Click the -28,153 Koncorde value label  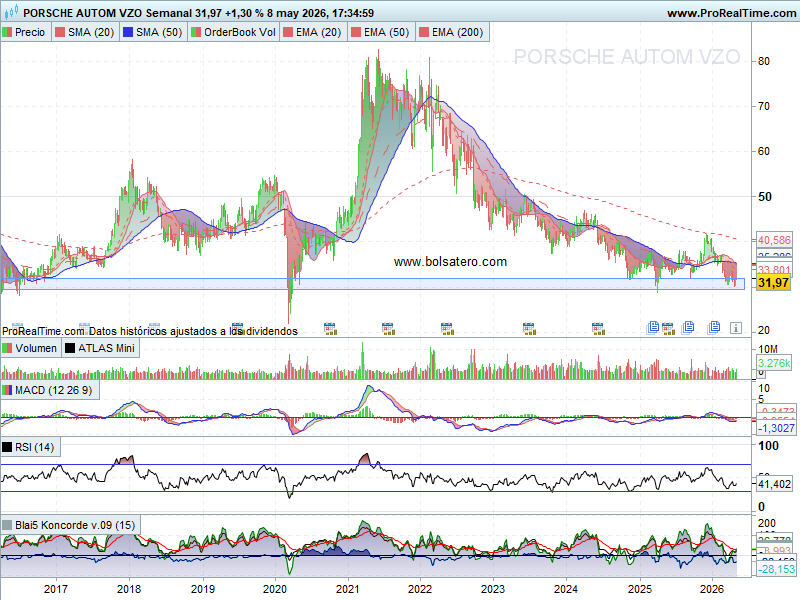[x=776, y=569]
